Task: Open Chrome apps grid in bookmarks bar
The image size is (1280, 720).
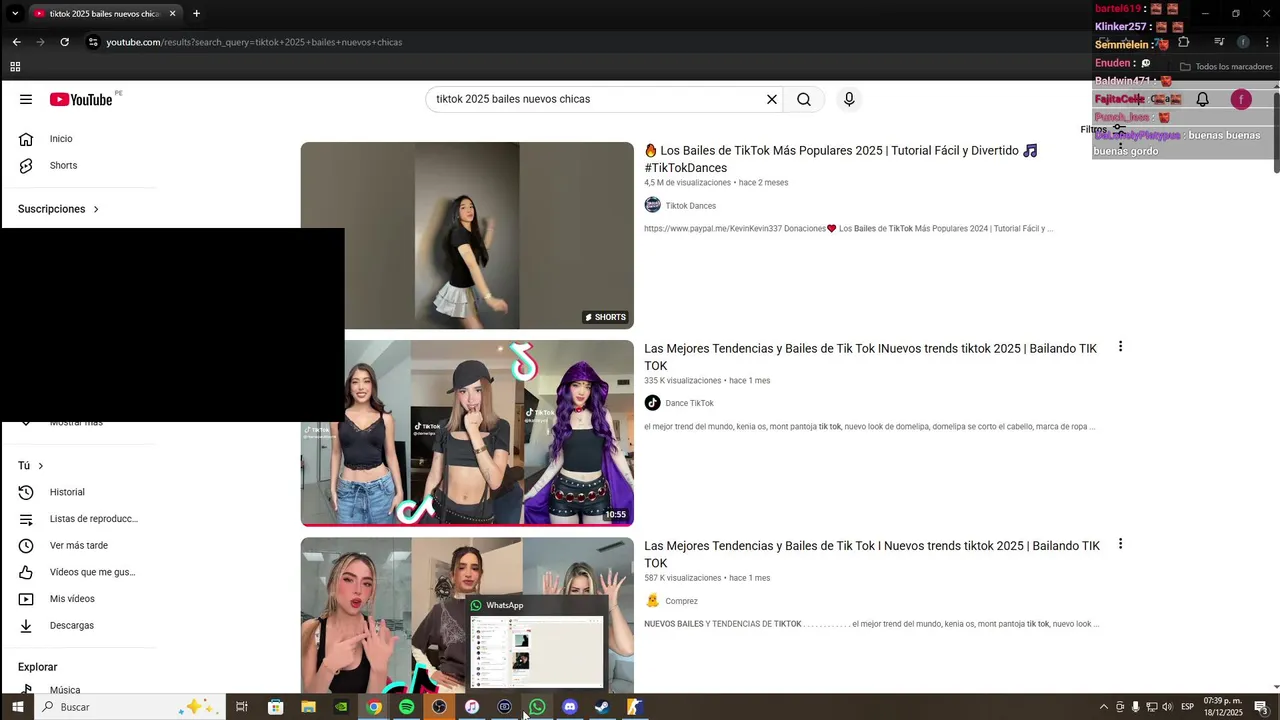Action: tap(15, 67)
